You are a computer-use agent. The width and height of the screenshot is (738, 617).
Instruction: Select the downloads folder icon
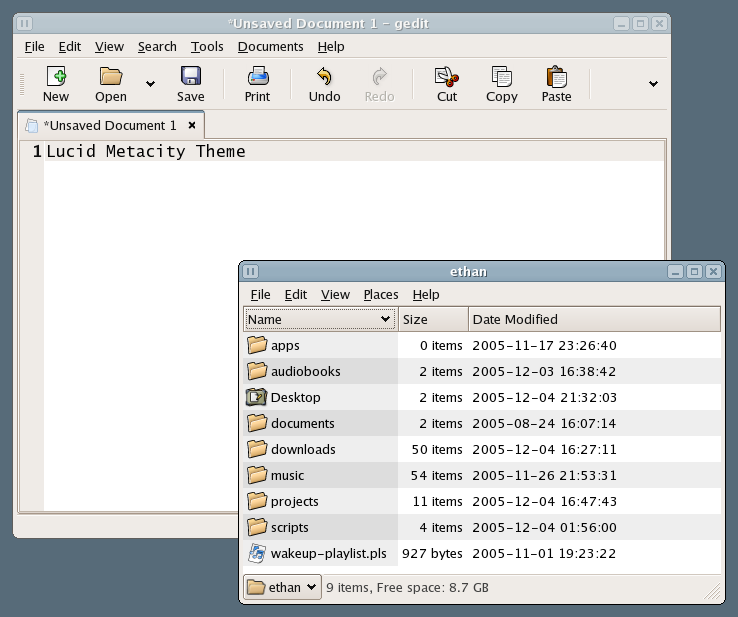[257, 449]
